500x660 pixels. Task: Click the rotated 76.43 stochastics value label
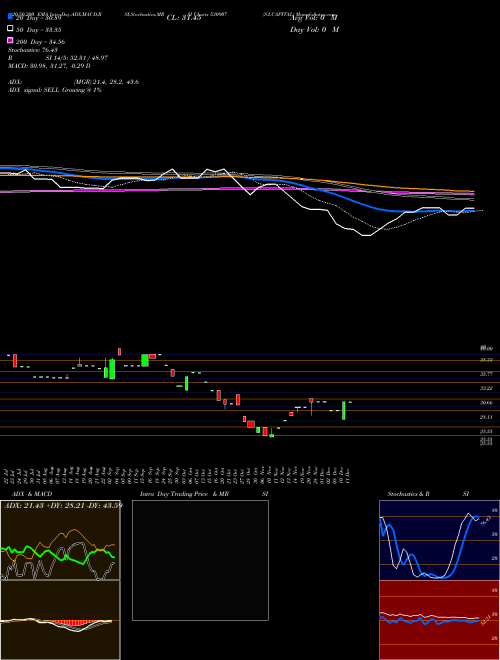484,521
